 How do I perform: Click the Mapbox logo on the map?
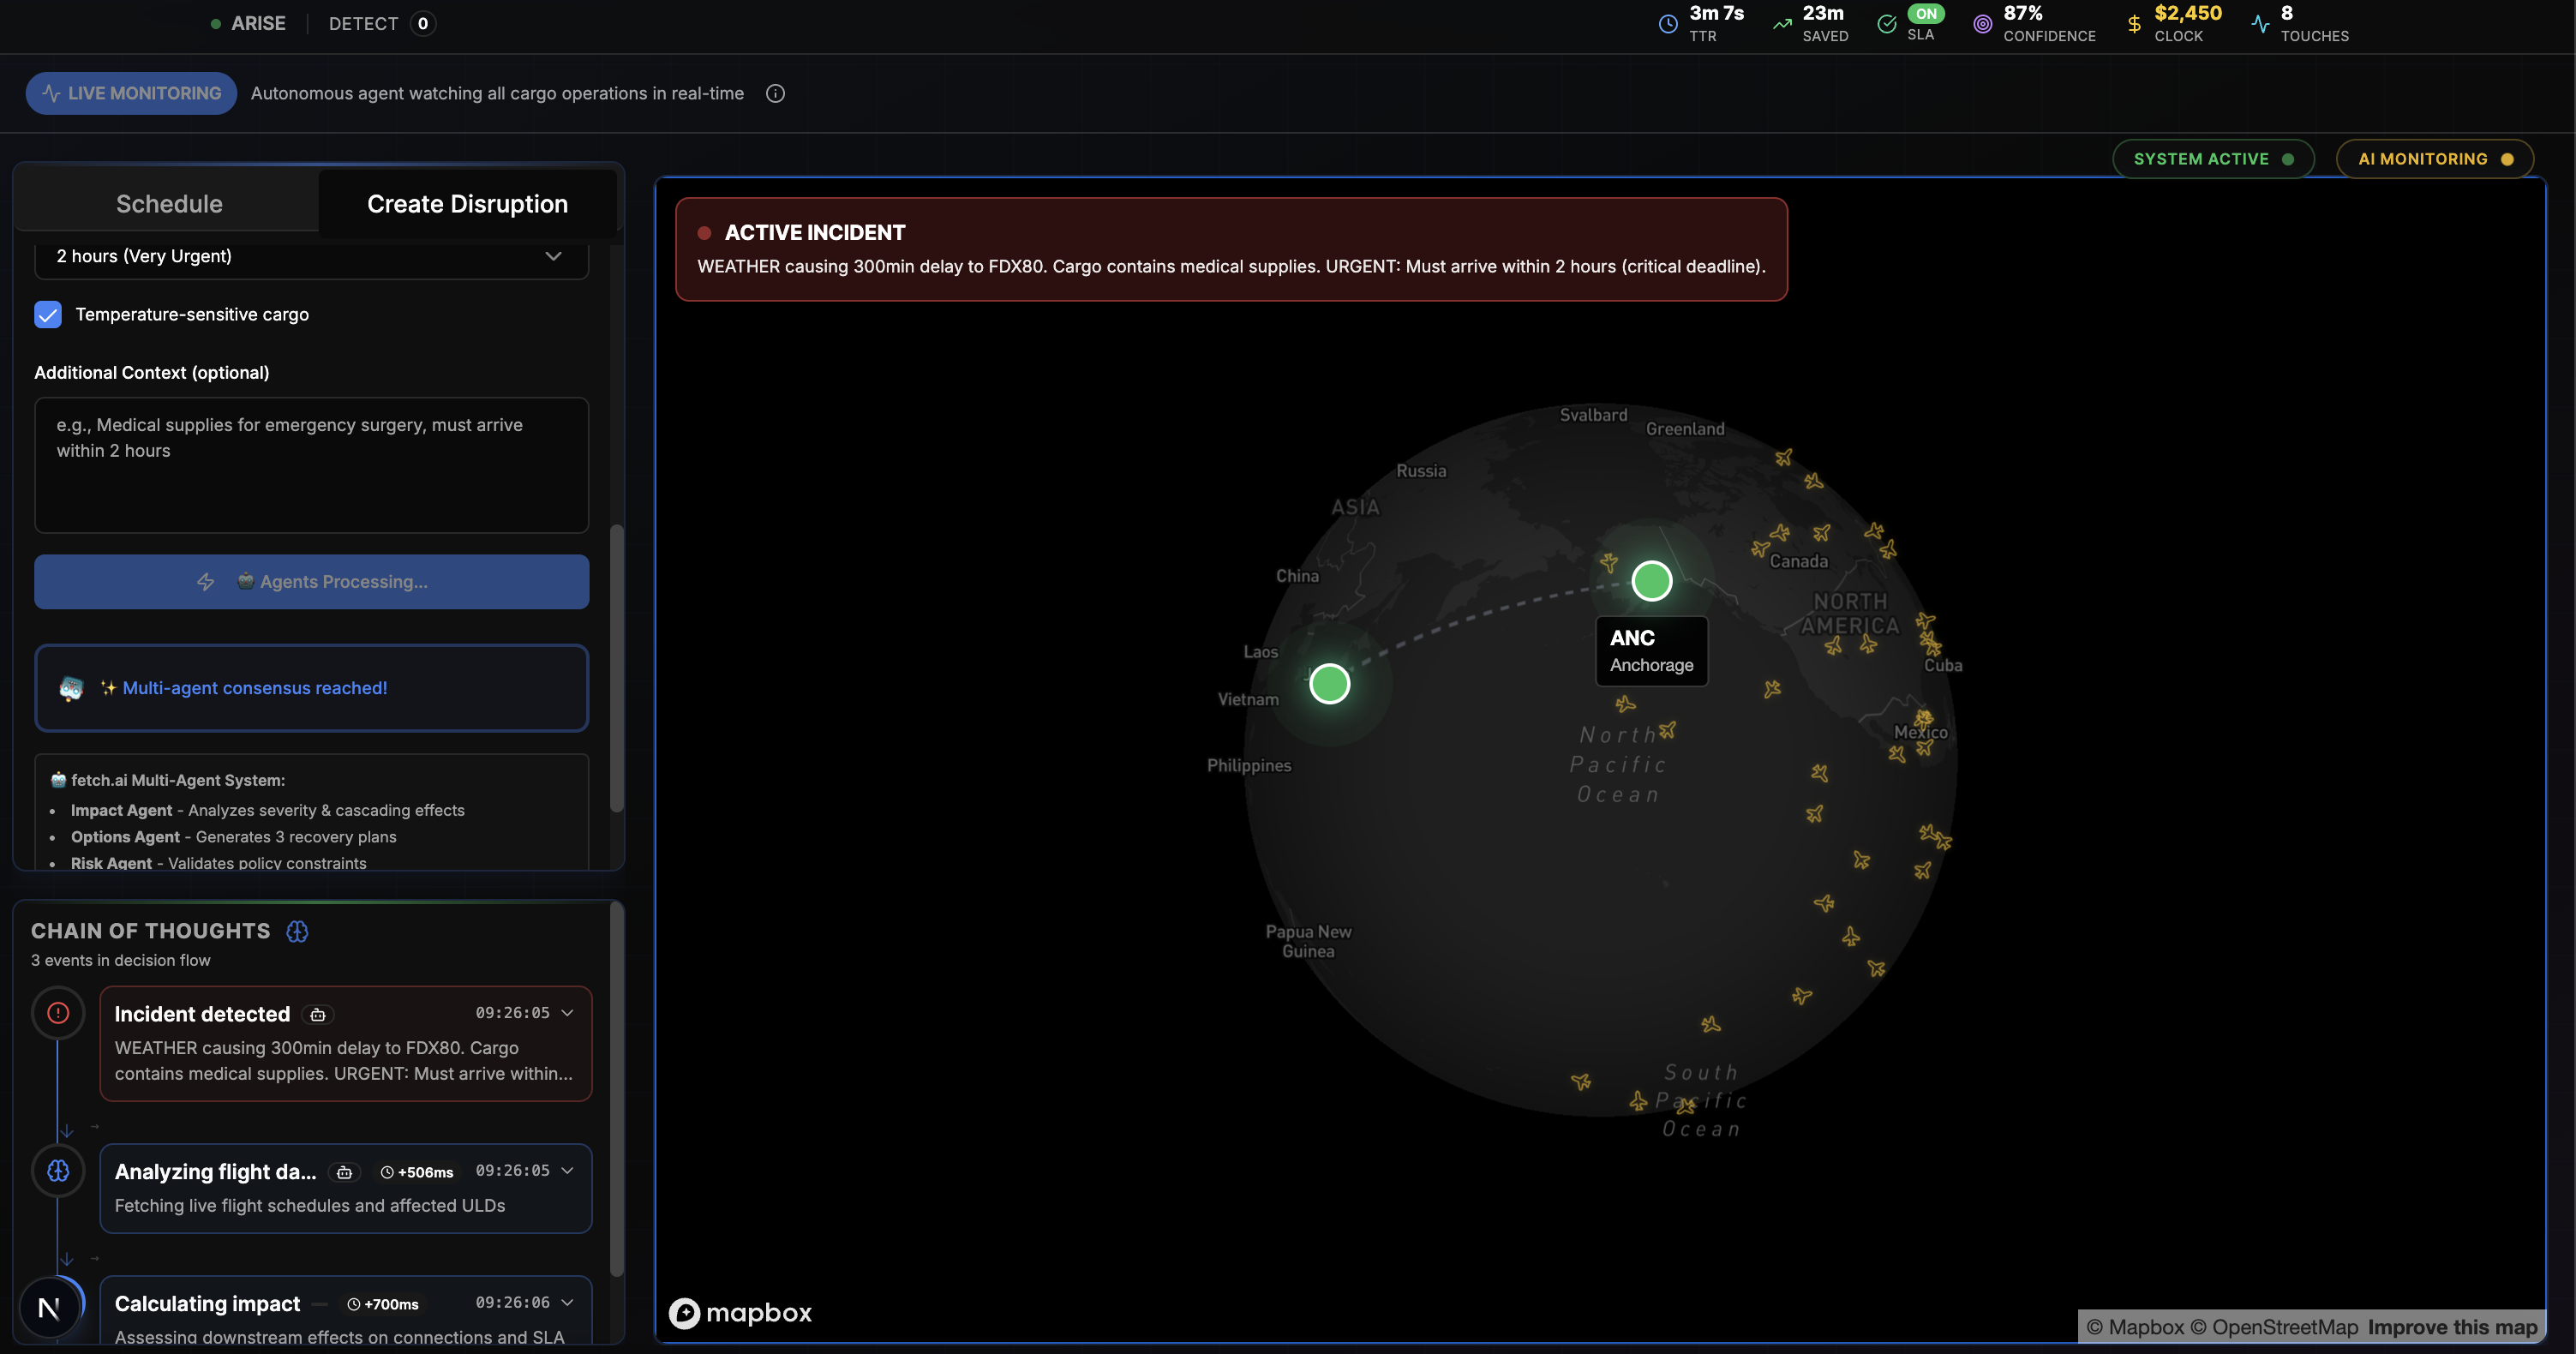coord(740,1313)
